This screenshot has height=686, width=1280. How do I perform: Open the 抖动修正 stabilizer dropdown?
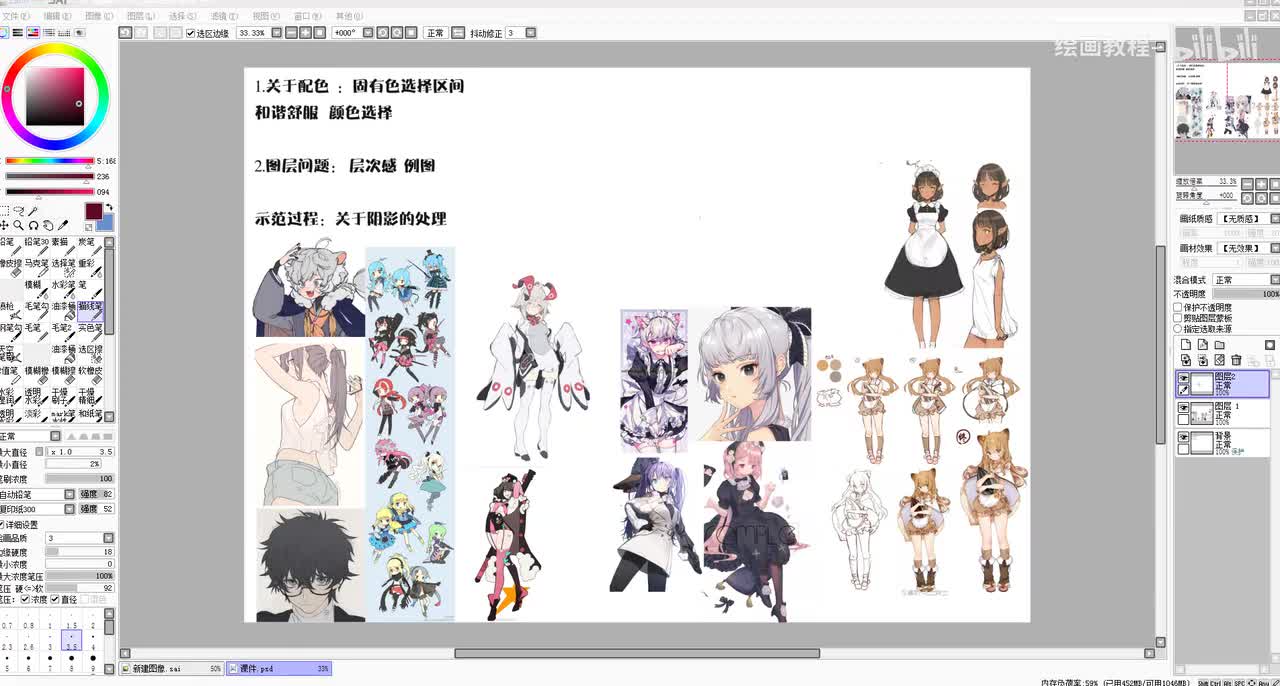[x=530, y=33]
